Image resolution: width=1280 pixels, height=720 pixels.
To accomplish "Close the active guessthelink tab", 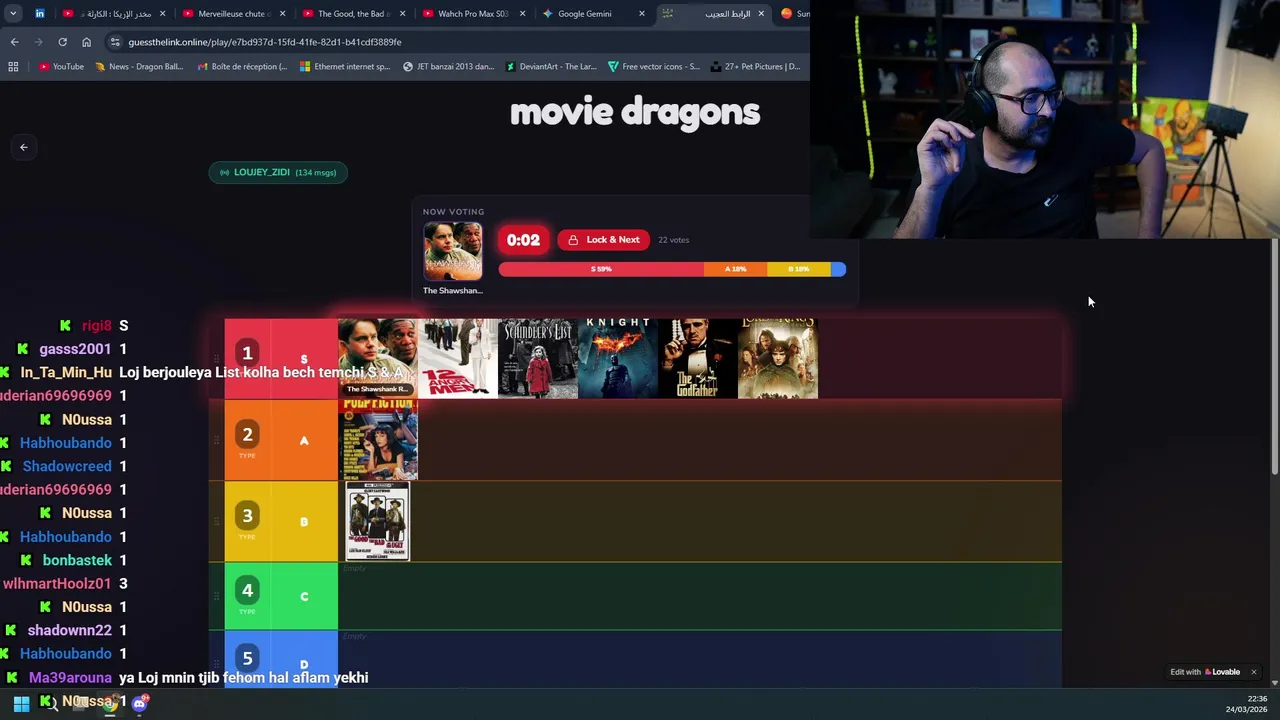I will (761, 14).
